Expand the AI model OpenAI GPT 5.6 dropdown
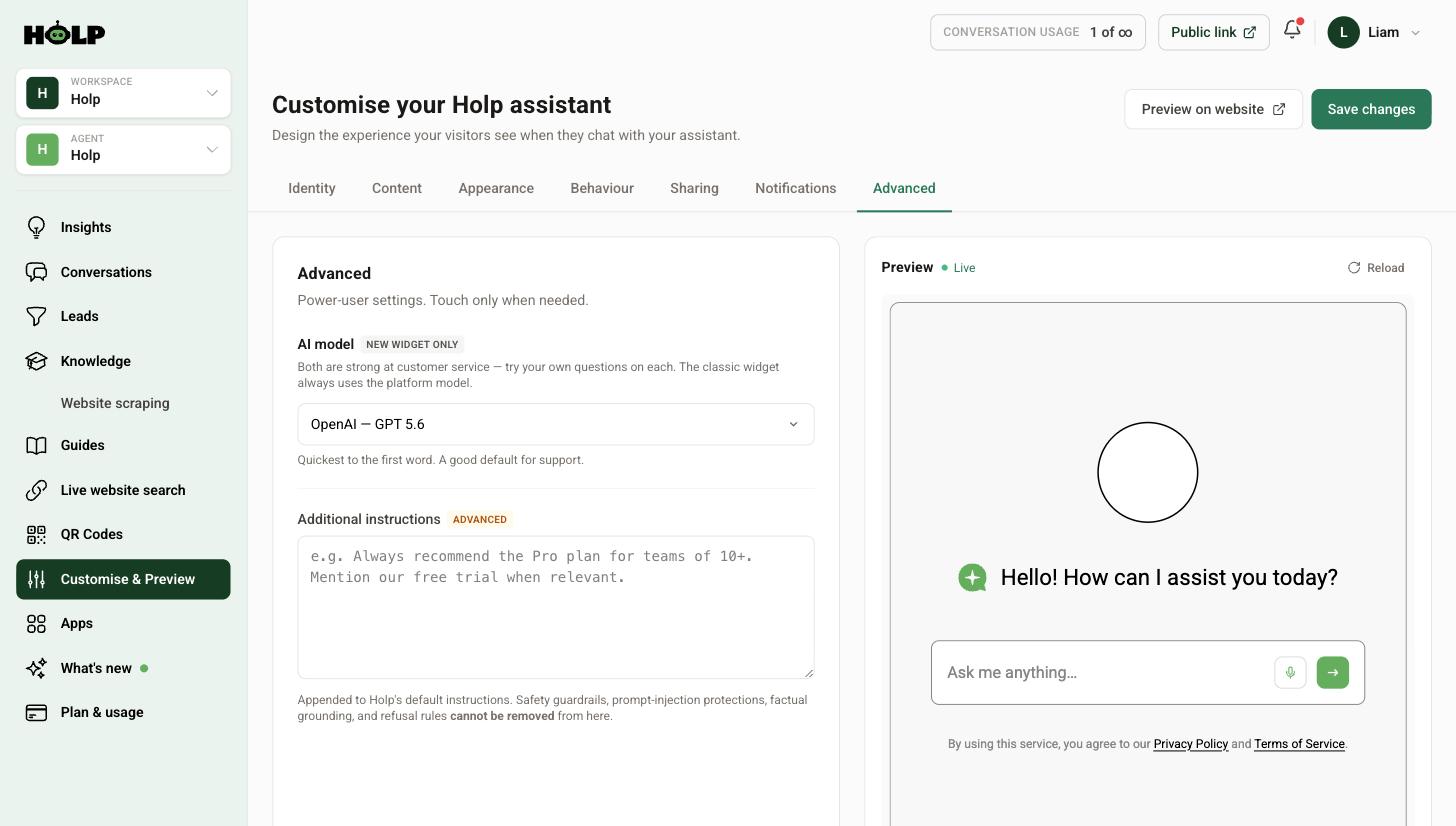The width and height of the screenshot is (1456, 826). point(555,424)
